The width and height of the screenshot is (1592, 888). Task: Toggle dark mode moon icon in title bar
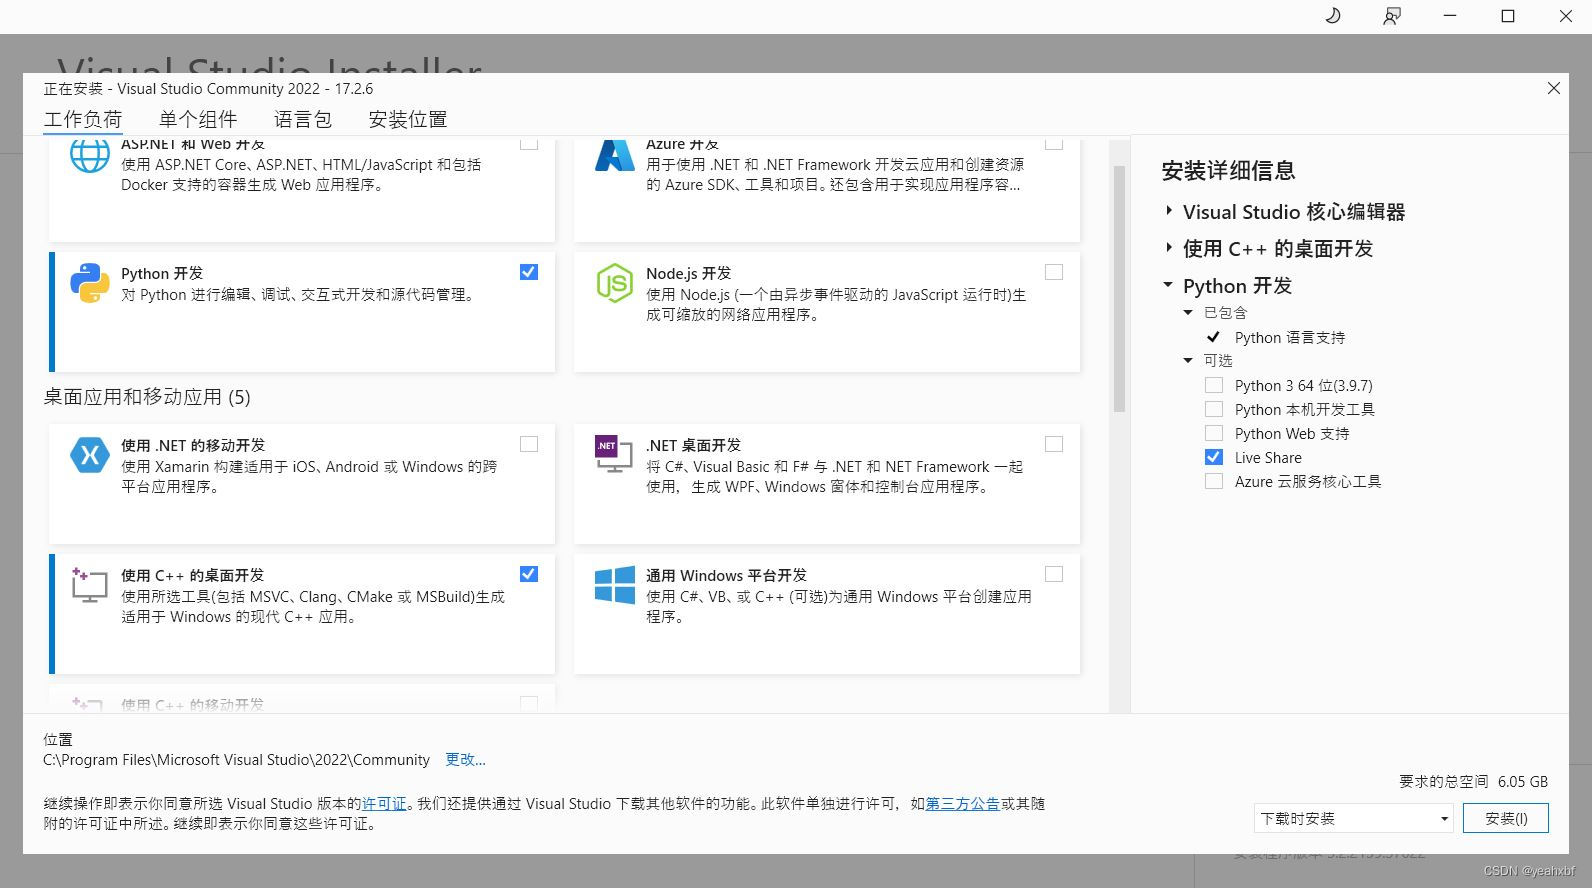click(1333, 16)
